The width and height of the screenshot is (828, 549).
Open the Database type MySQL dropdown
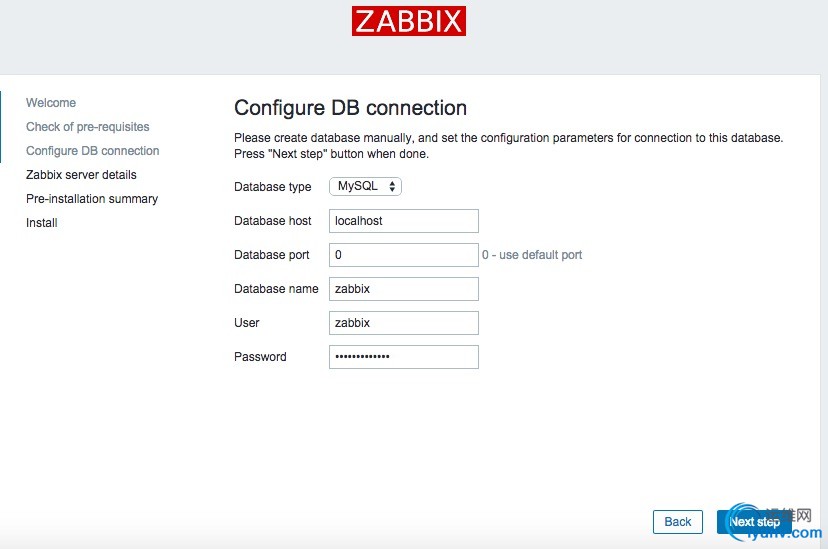[366, 187]
